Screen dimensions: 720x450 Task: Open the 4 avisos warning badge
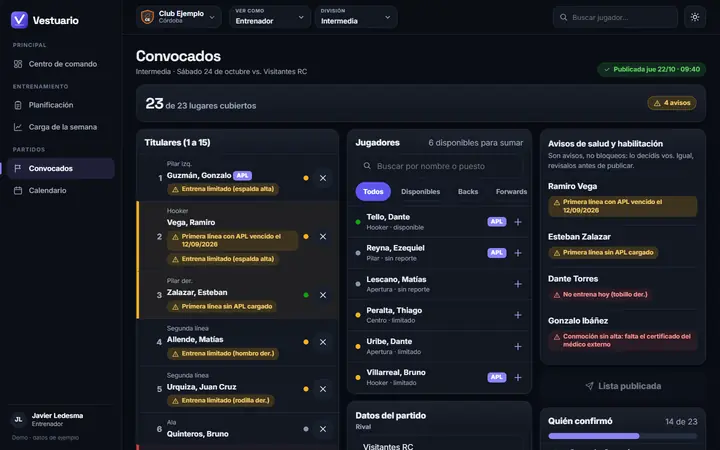tap(672, 103)
